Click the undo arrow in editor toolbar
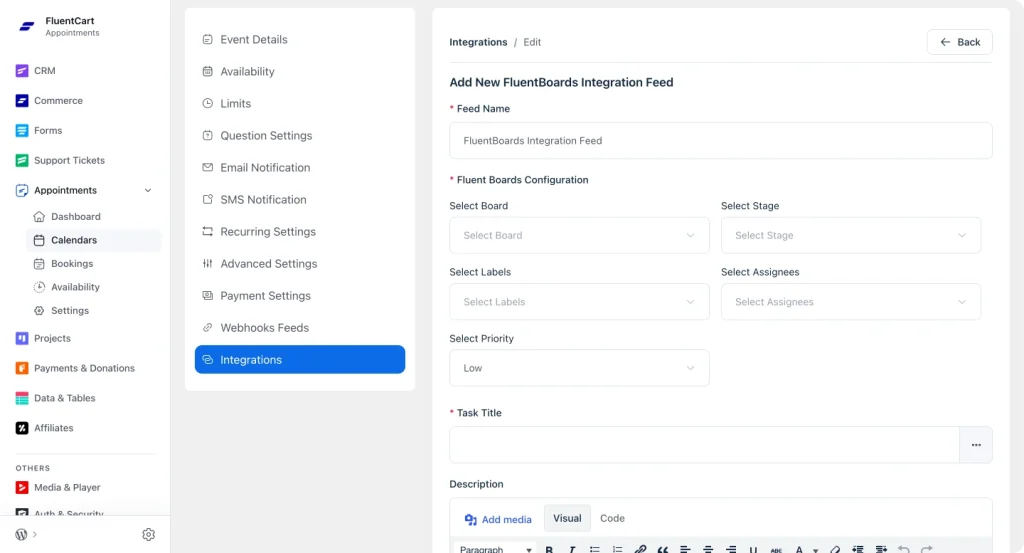 [904, 549]
